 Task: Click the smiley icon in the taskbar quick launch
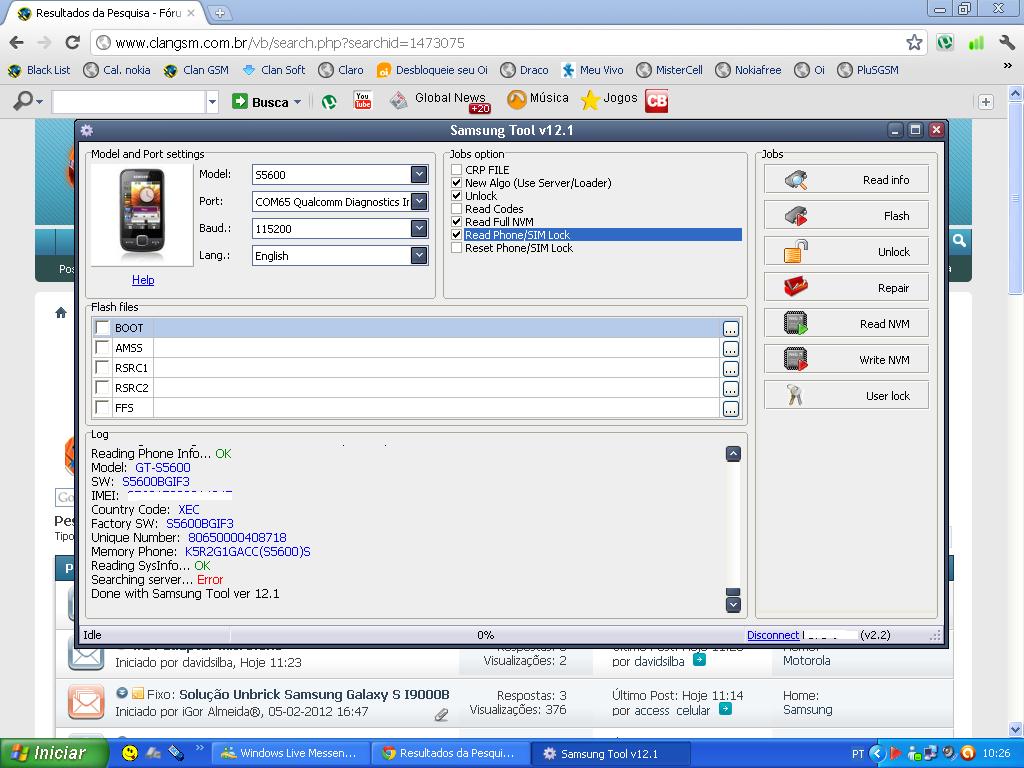[130, 753]
